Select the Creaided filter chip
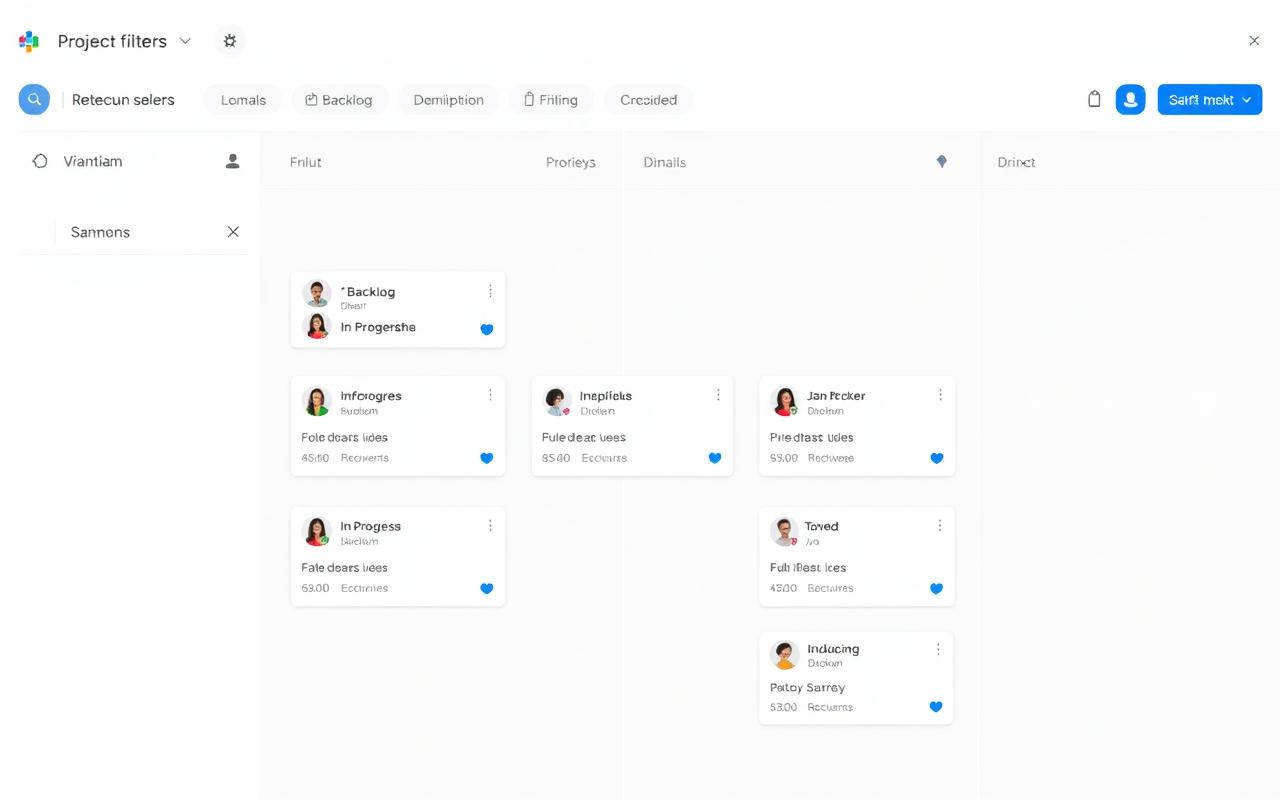 pos(648,100)
